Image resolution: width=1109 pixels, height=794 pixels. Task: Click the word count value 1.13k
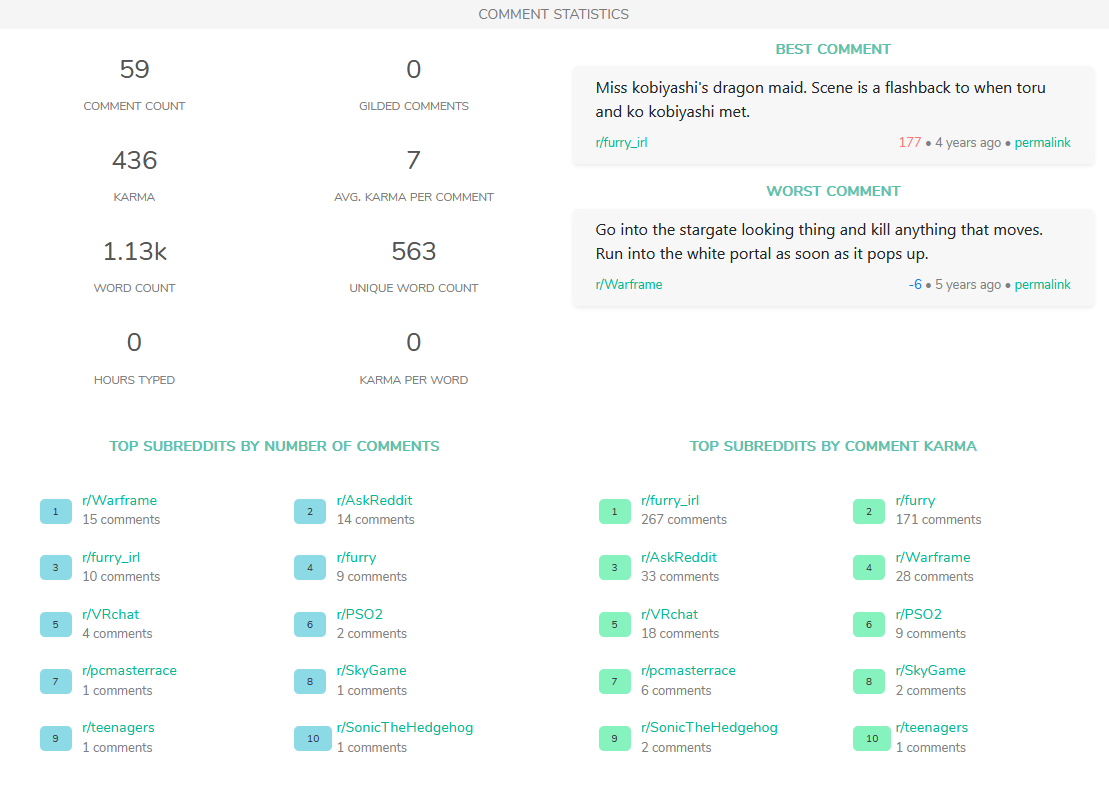tap(134, 252)
